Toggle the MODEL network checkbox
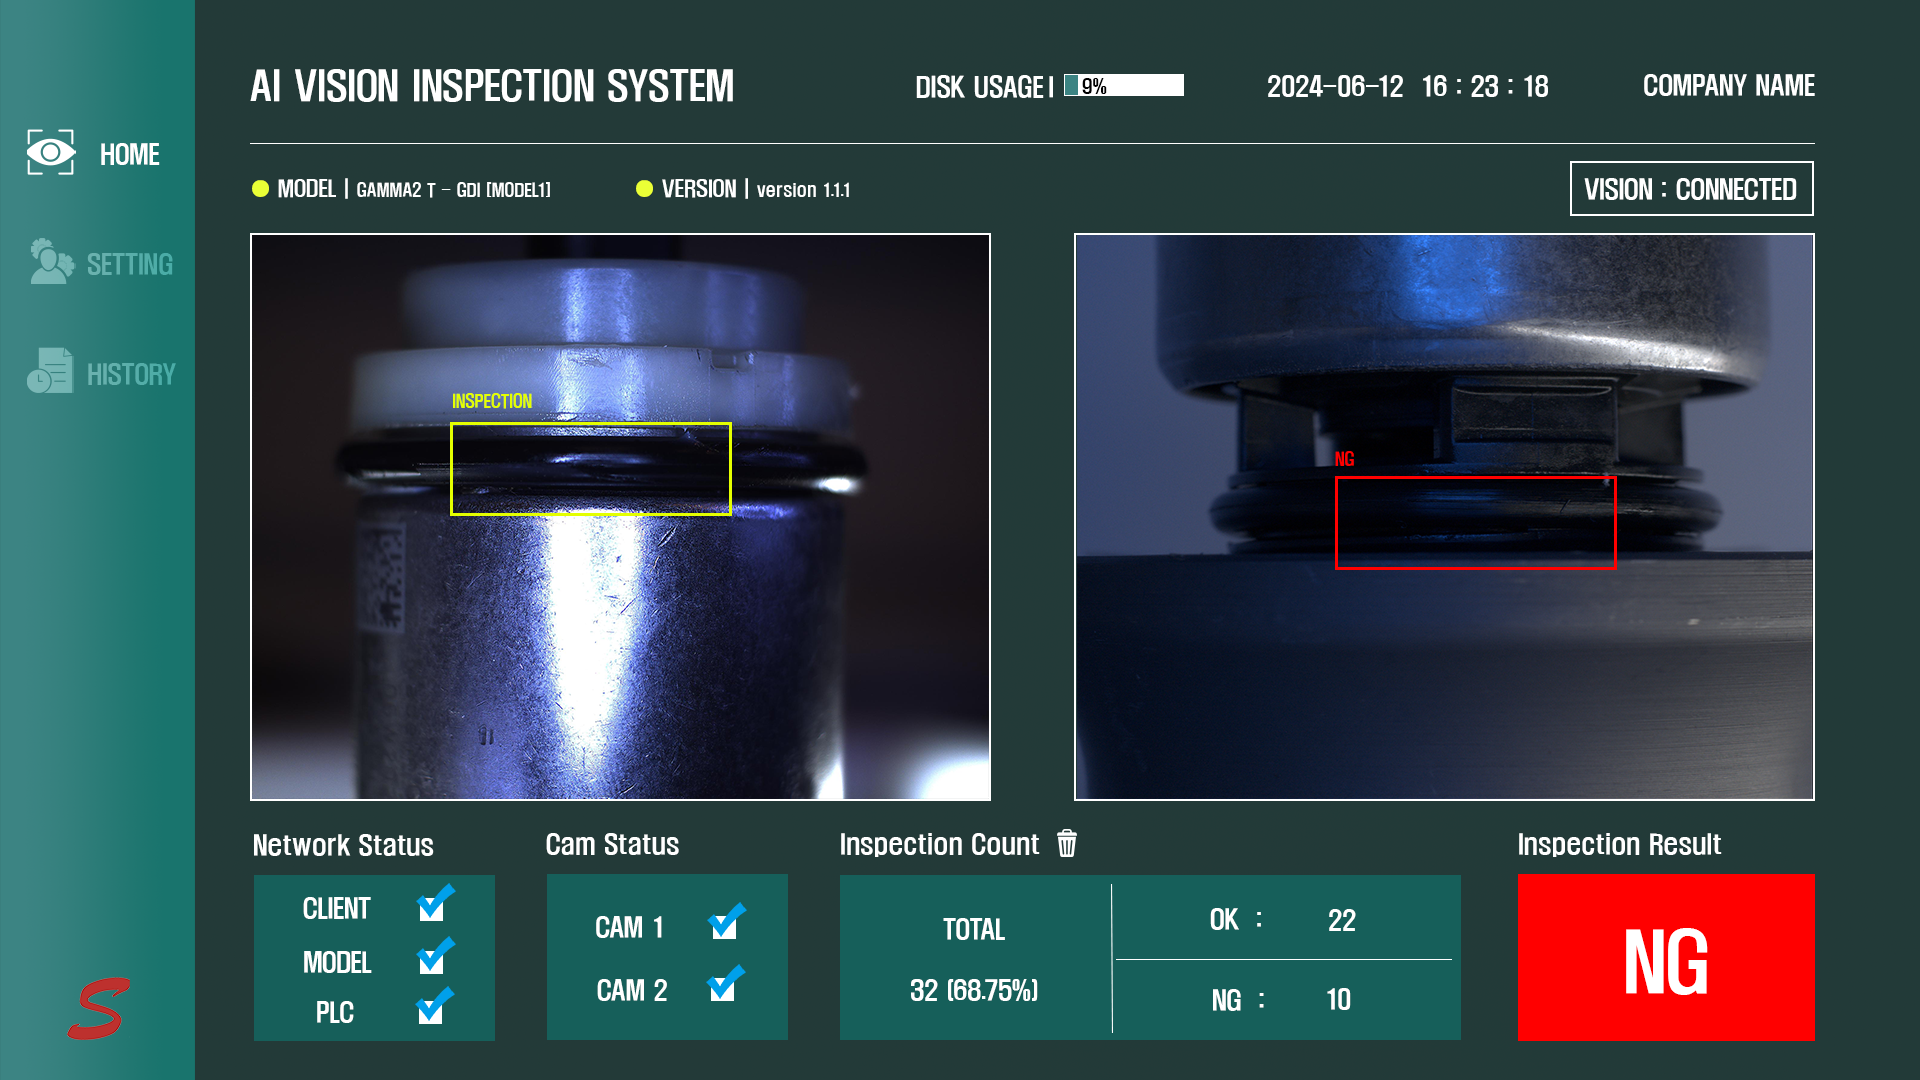The image size is (1920, 1080). pyautogui.click(x=433, y=959)
